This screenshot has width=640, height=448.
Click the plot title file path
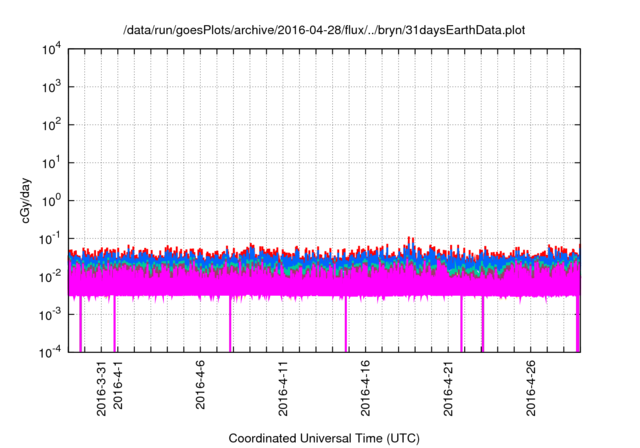click(x=324, y=31)
